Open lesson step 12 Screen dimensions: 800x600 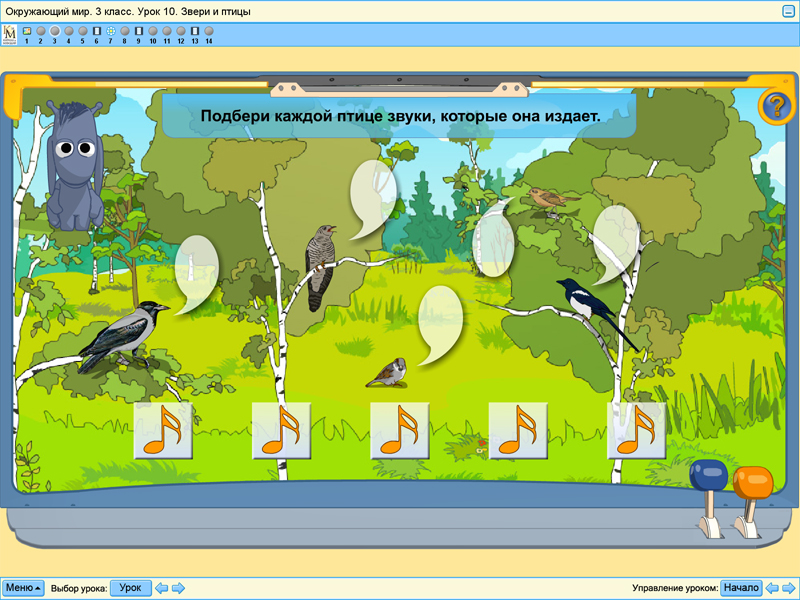coord(181,31)
